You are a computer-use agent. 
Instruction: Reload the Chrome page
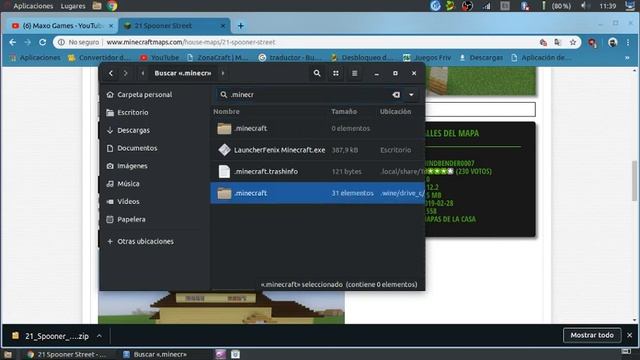(42, 42)
